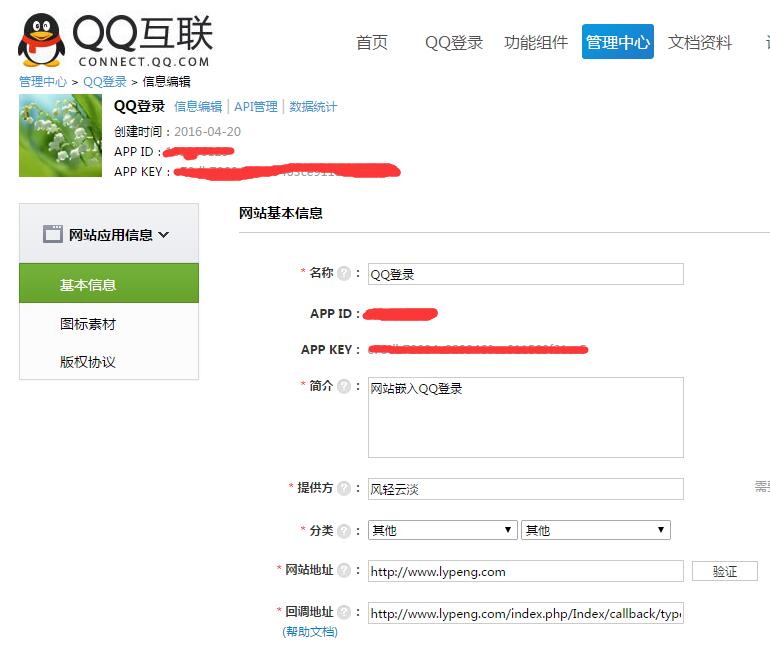Click the help icon beside 提供方

point(344,488)
